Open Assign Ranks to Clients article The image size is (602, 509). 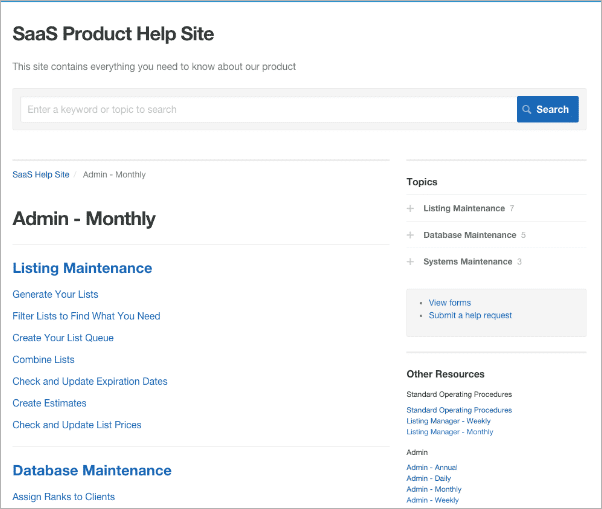63,497
